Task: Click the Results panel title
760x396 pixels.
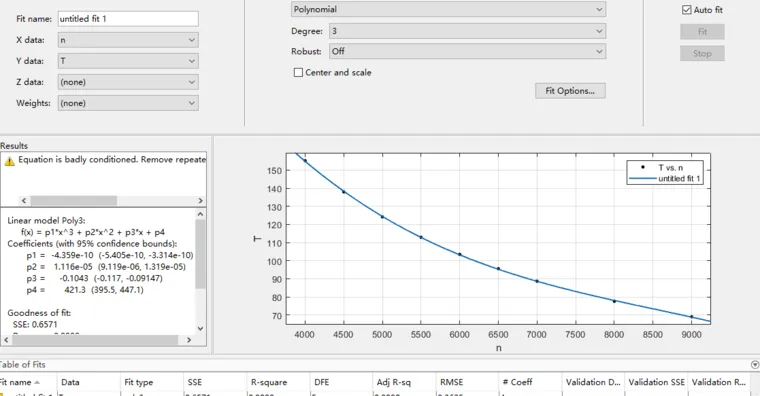Action: [14, 145]
